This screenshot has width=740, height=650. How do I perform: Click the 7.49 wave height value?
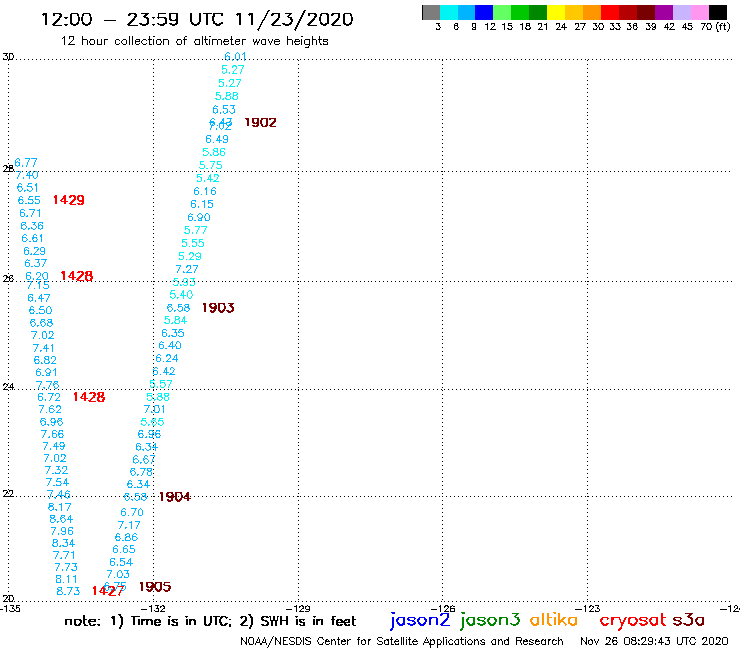(54, 447)
